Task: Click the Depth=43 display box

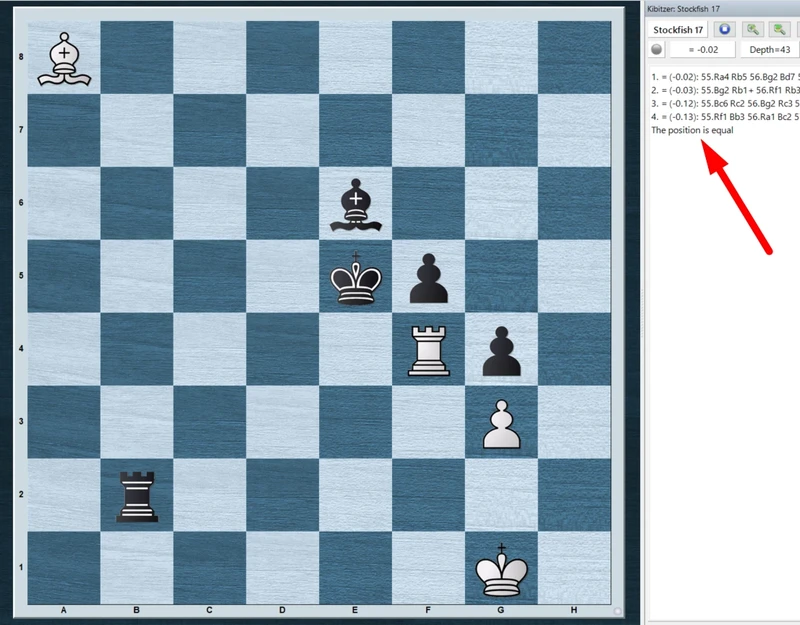Action: [771, 50]
